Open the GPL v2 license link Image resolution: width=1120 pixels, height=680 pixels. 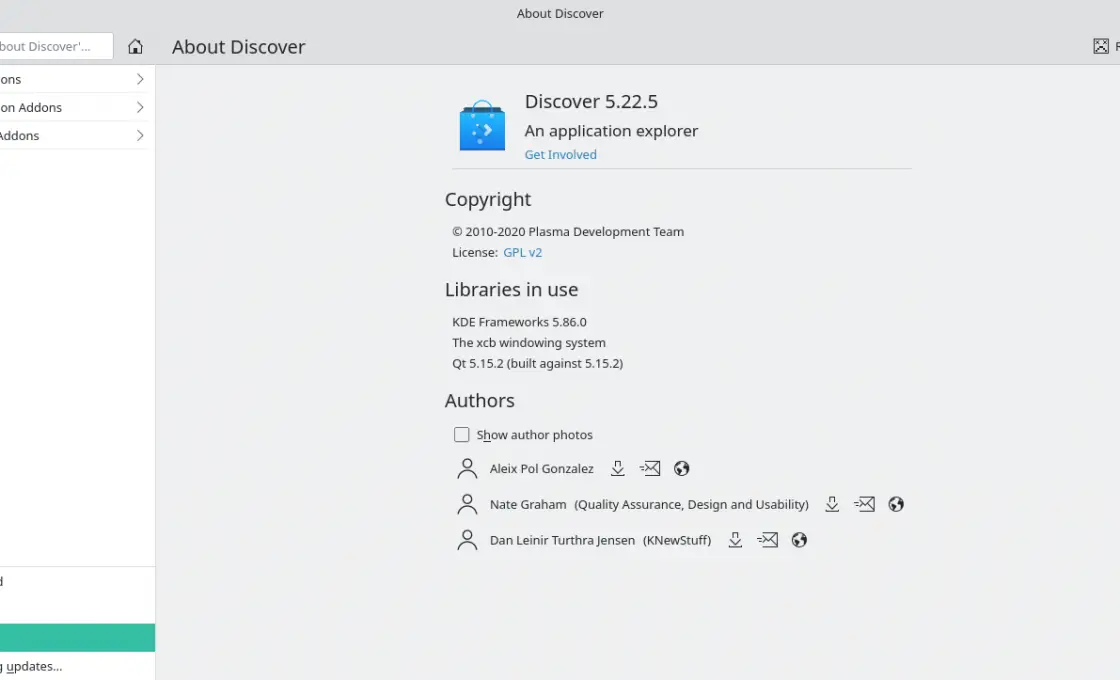coord(523,252)
